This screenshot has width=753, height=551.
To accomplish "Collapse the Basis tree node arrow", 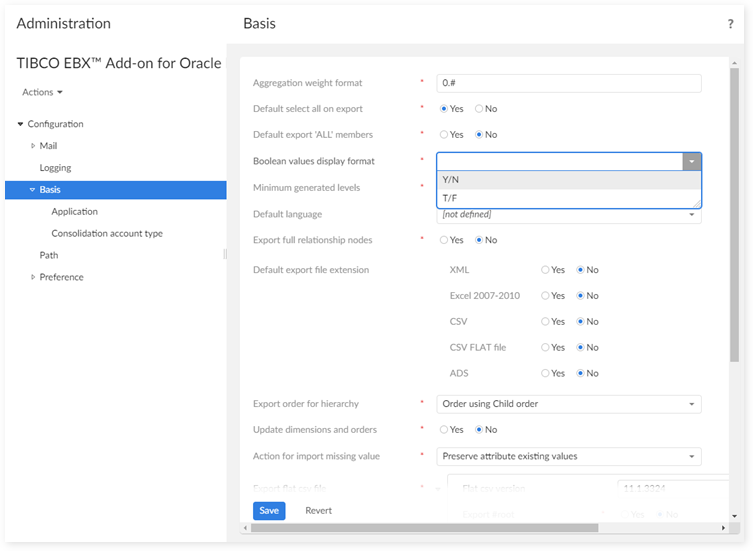I will [x=32, y=190].
